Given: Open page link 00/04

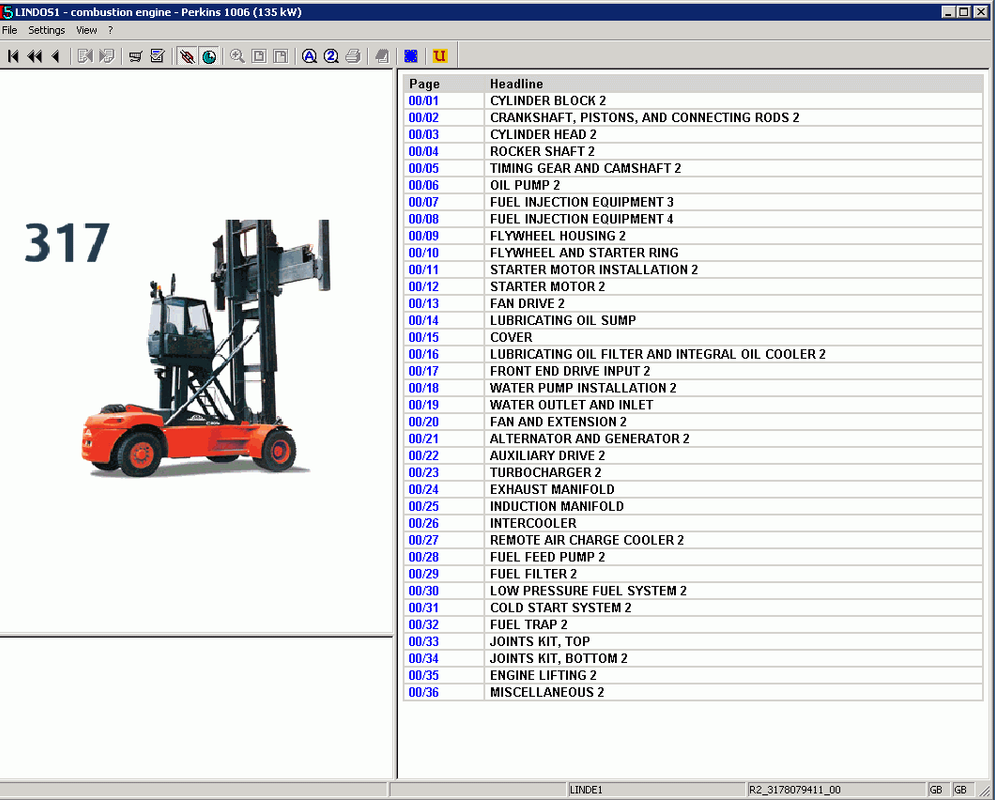Looking at the screenshot, I should 423,152.
